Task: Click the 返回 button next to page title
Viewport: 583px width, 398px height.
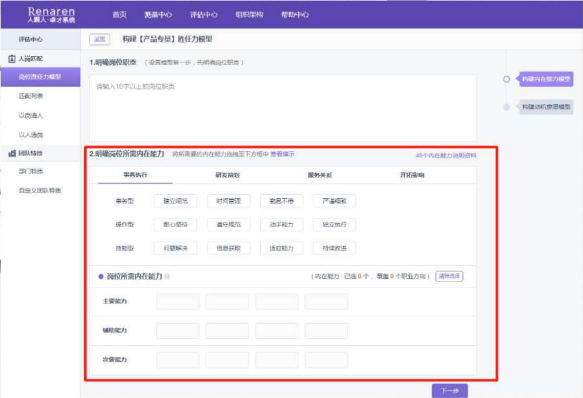Action: point(99,39)
